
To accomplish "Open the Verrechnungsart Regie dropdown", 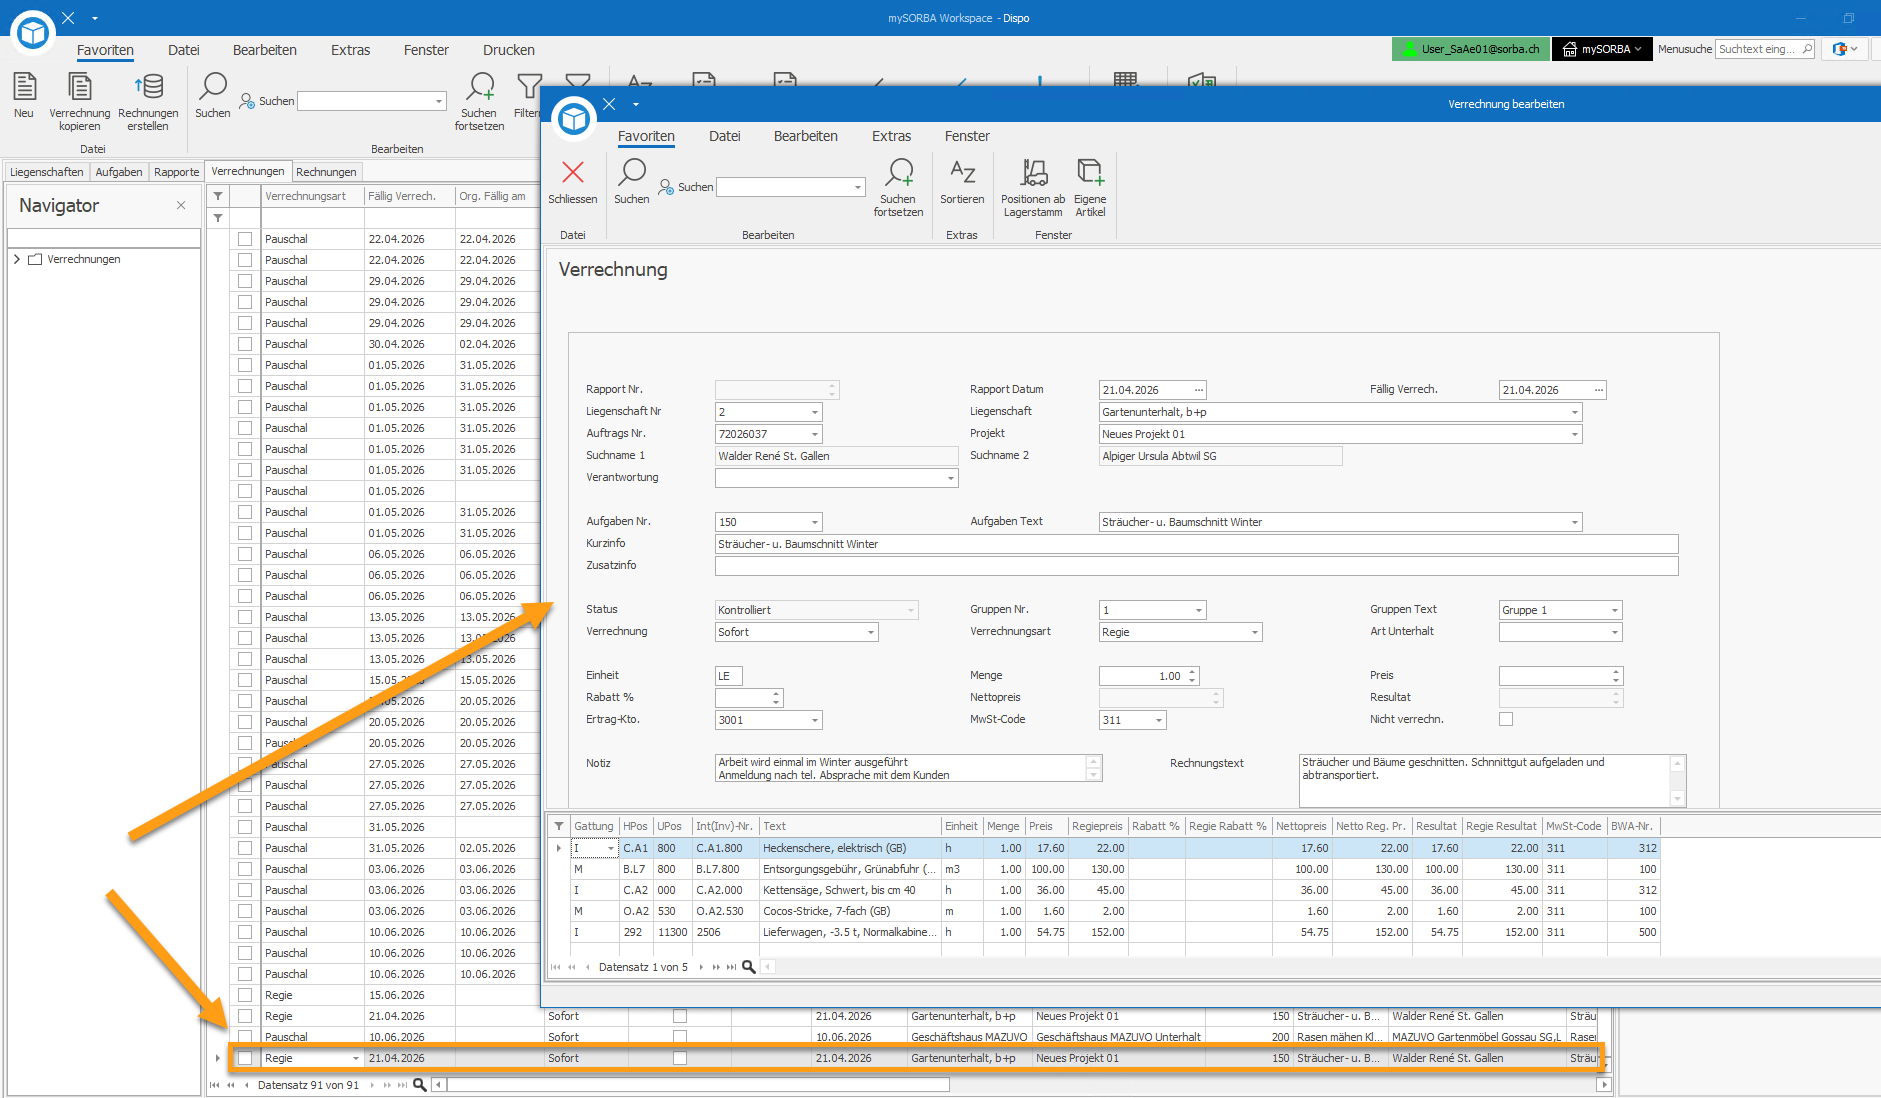I will 1255,632.
